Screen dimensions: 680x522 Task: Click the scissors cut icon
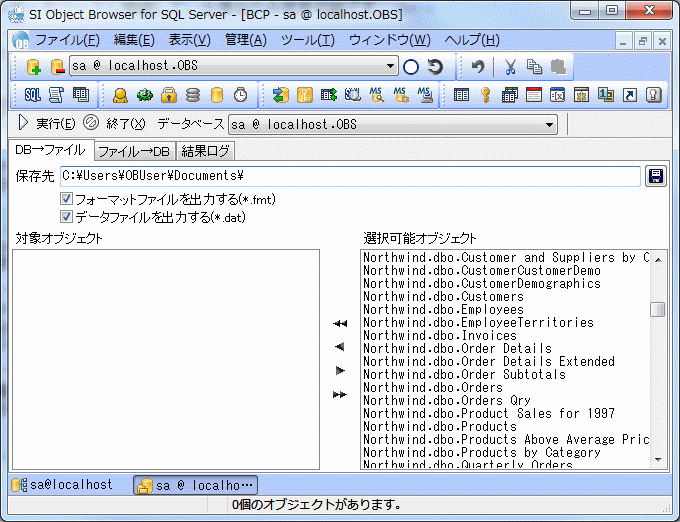coord(510,67)
